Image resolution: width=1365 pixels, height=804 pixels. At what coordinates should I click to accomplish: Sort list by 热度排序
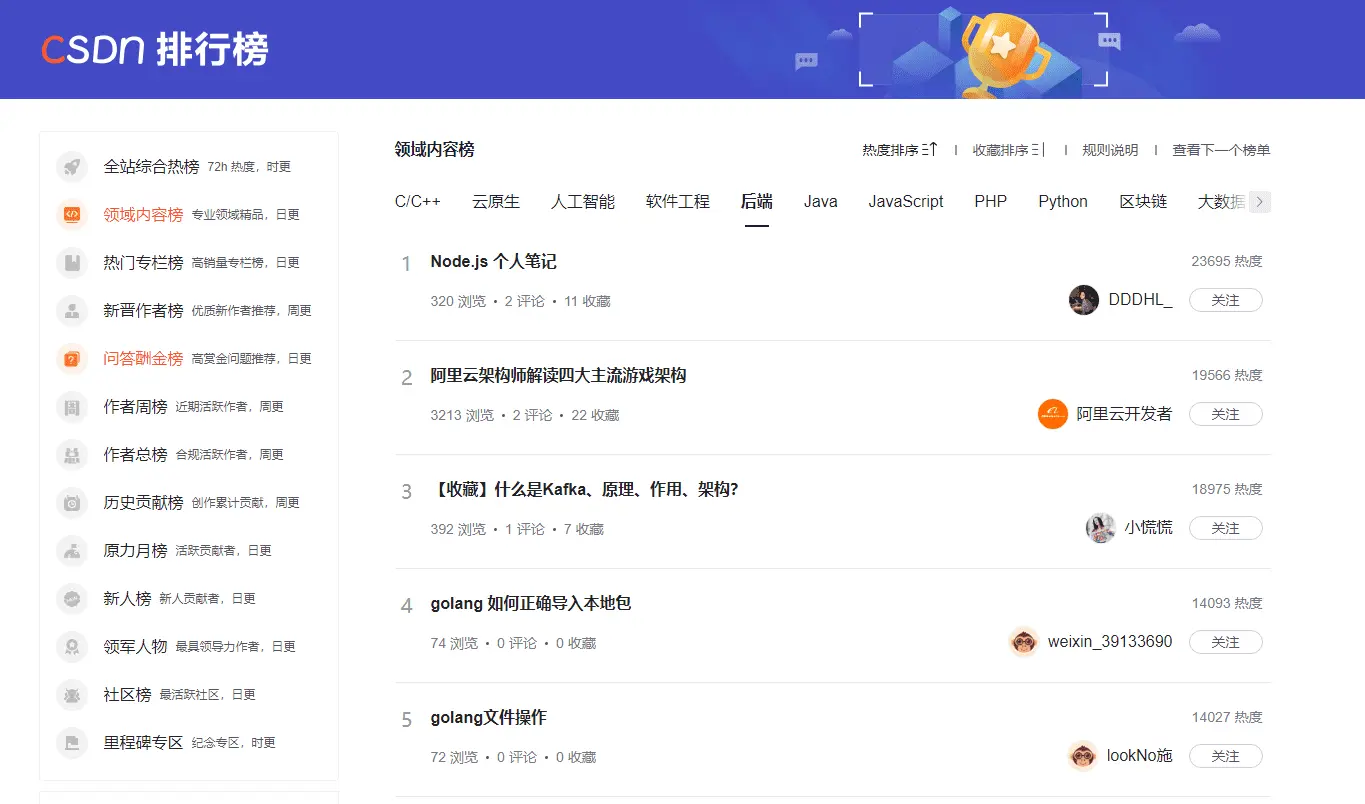pyautogui.click(x=900, y=150)
